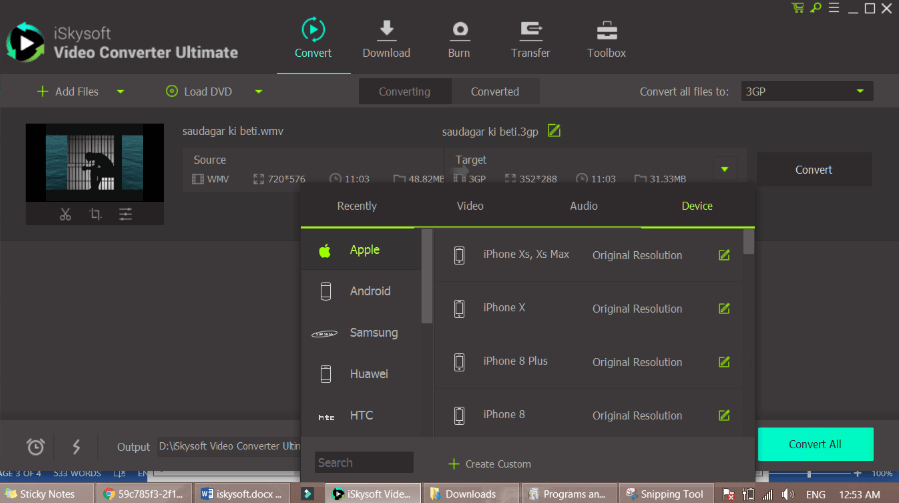
Task: Click the volume speaker tray icon
Action: (x=788, y=494)
